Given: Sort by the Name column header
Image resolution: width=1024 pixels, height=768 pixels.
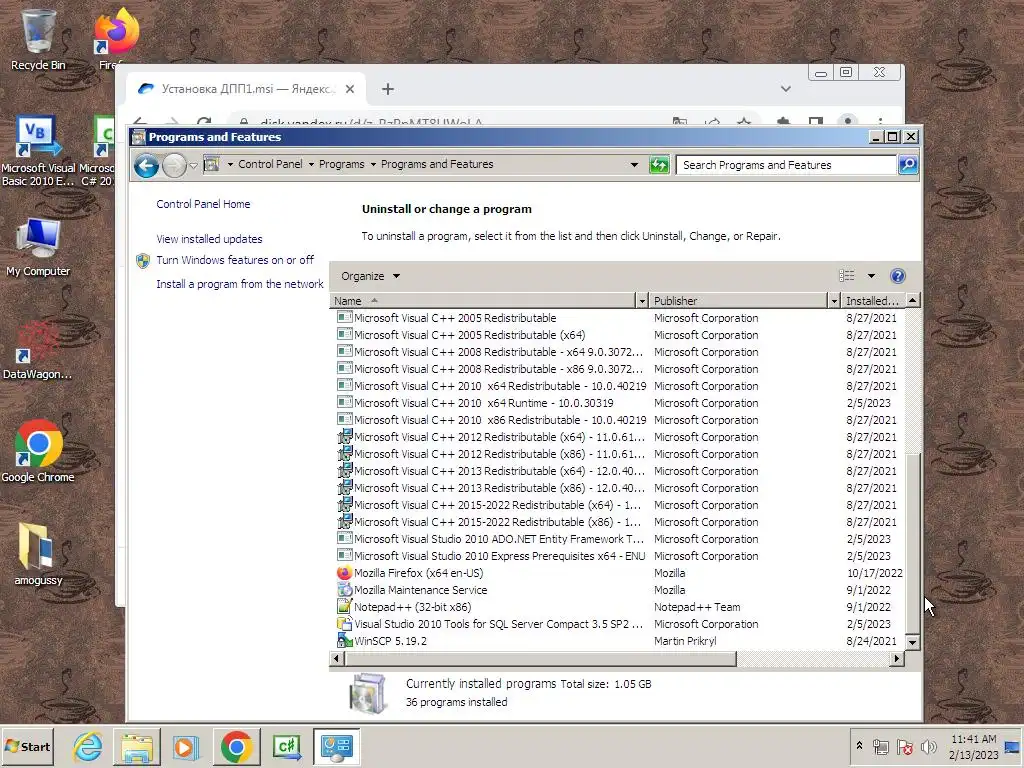Looking at the screenshot, I should click(x=483, y=300).
